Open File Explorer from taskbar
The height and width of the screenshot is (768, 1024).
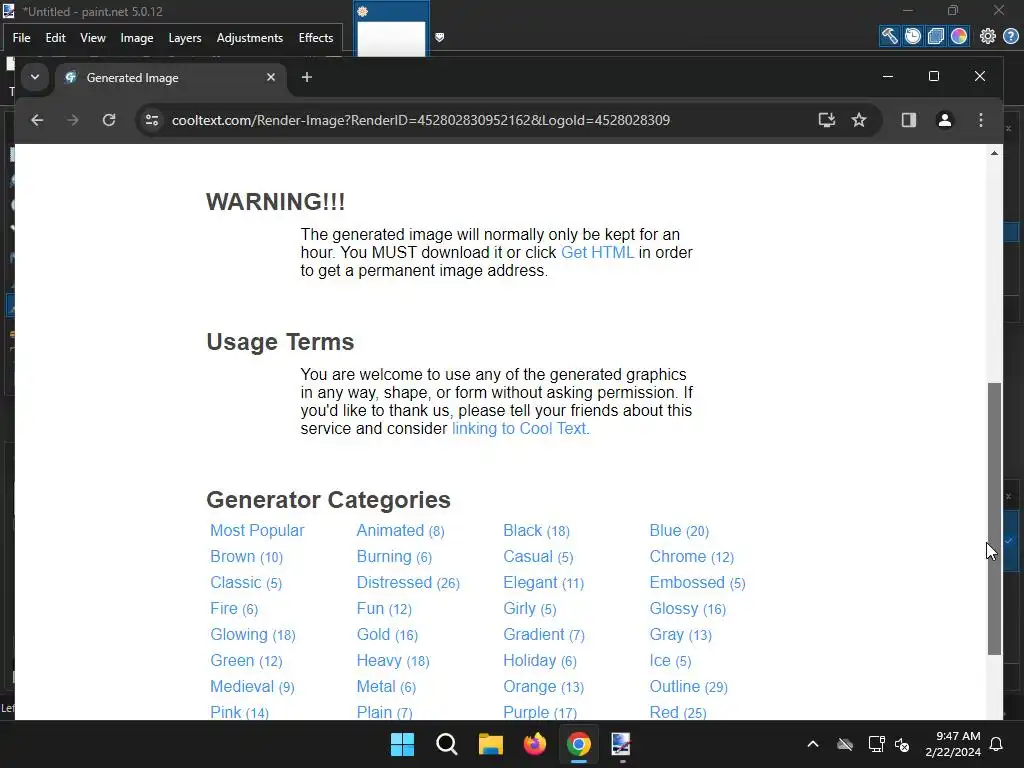pos(490,744)
